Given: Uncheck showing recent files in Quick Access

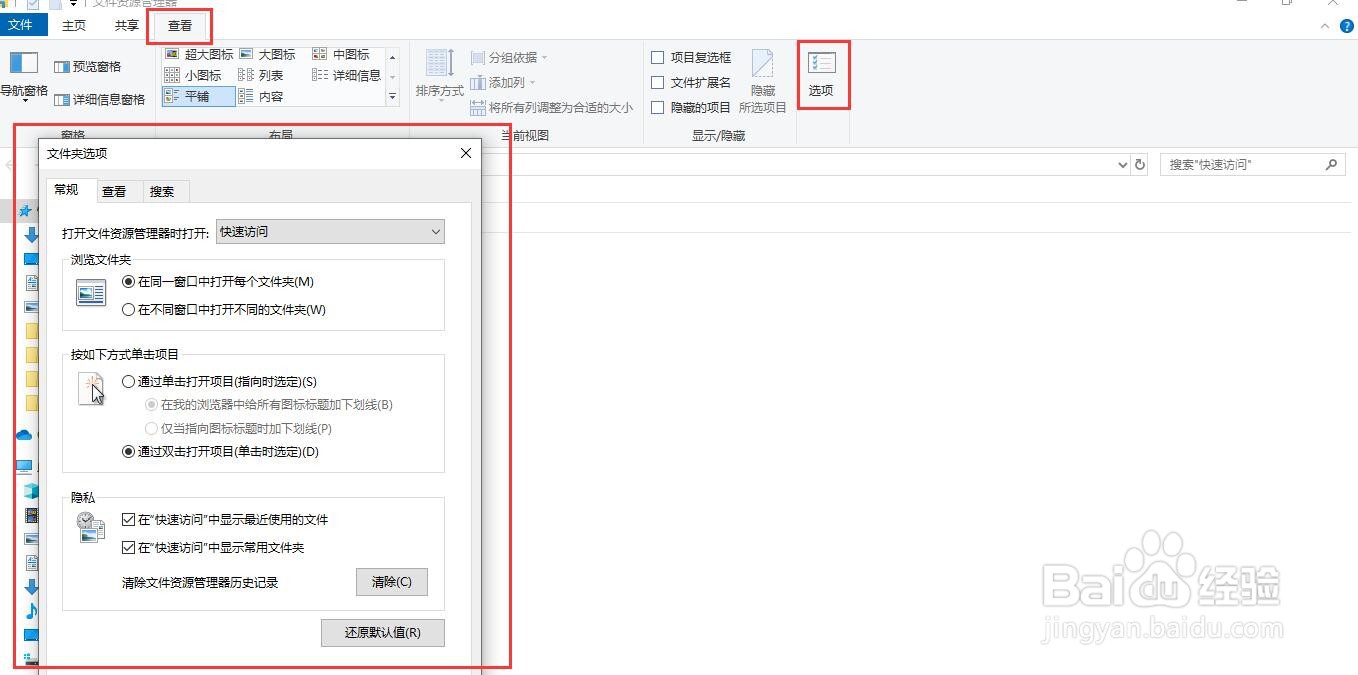Looking at the screenshot, I should [x=128, y=519].
